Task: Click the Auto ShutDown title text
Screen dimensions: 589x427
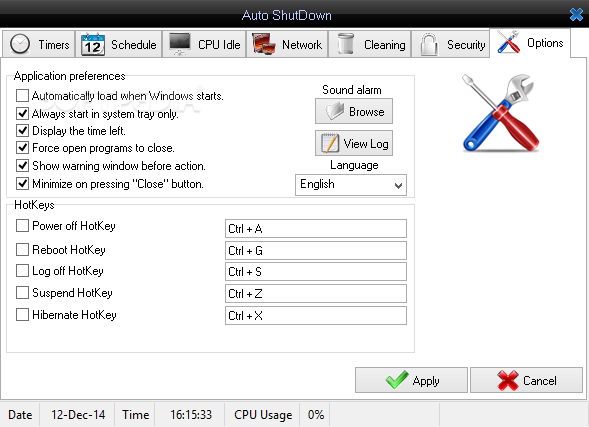Action: pyautogui.click(x=287, y=15)
